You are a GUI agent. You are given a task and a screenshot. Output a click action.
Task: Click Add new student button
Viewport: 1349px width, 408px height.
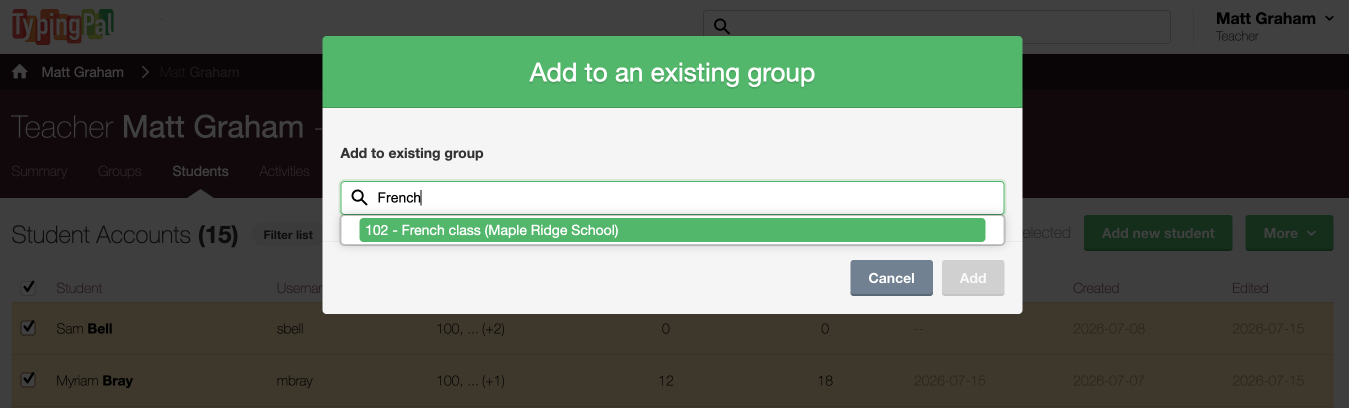pos(1158,233)
